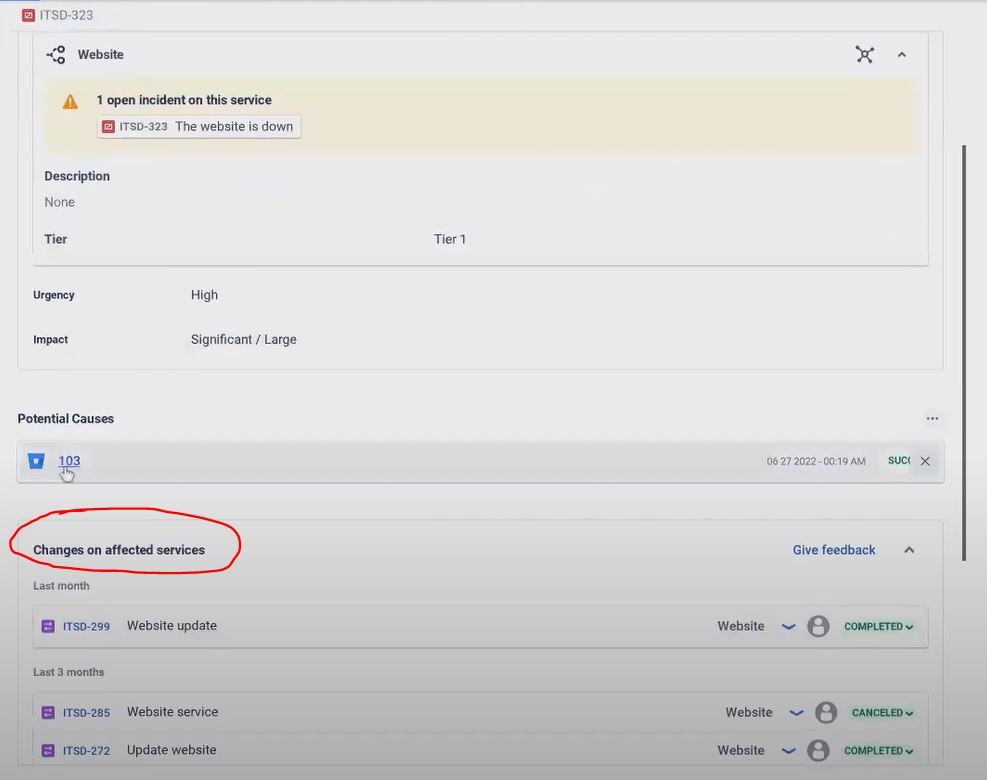Click risk chevron icon in ITSD-299 row

coord(788,626)
